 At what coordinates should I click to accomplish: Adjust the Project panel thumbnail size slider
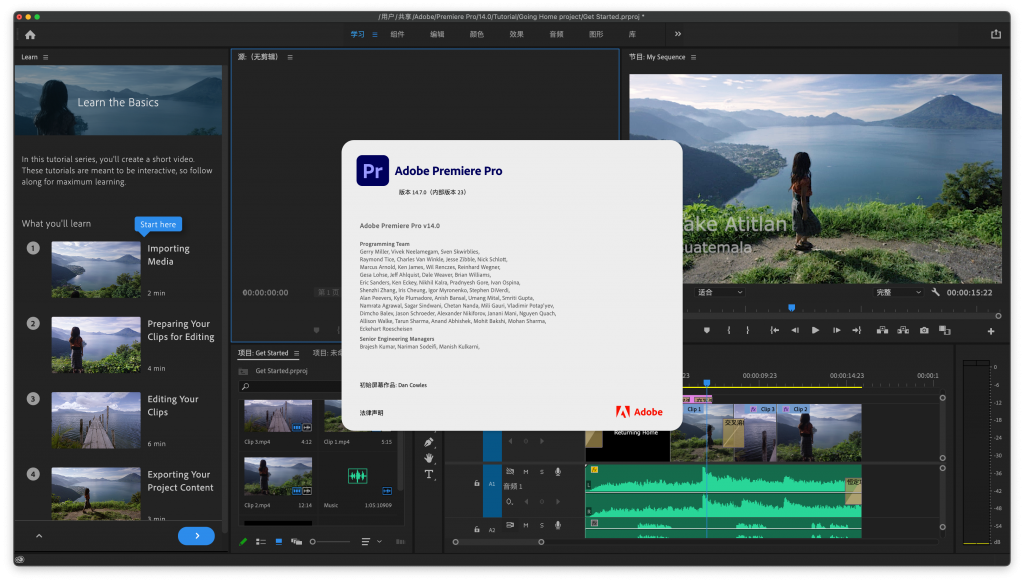(330, 542)
